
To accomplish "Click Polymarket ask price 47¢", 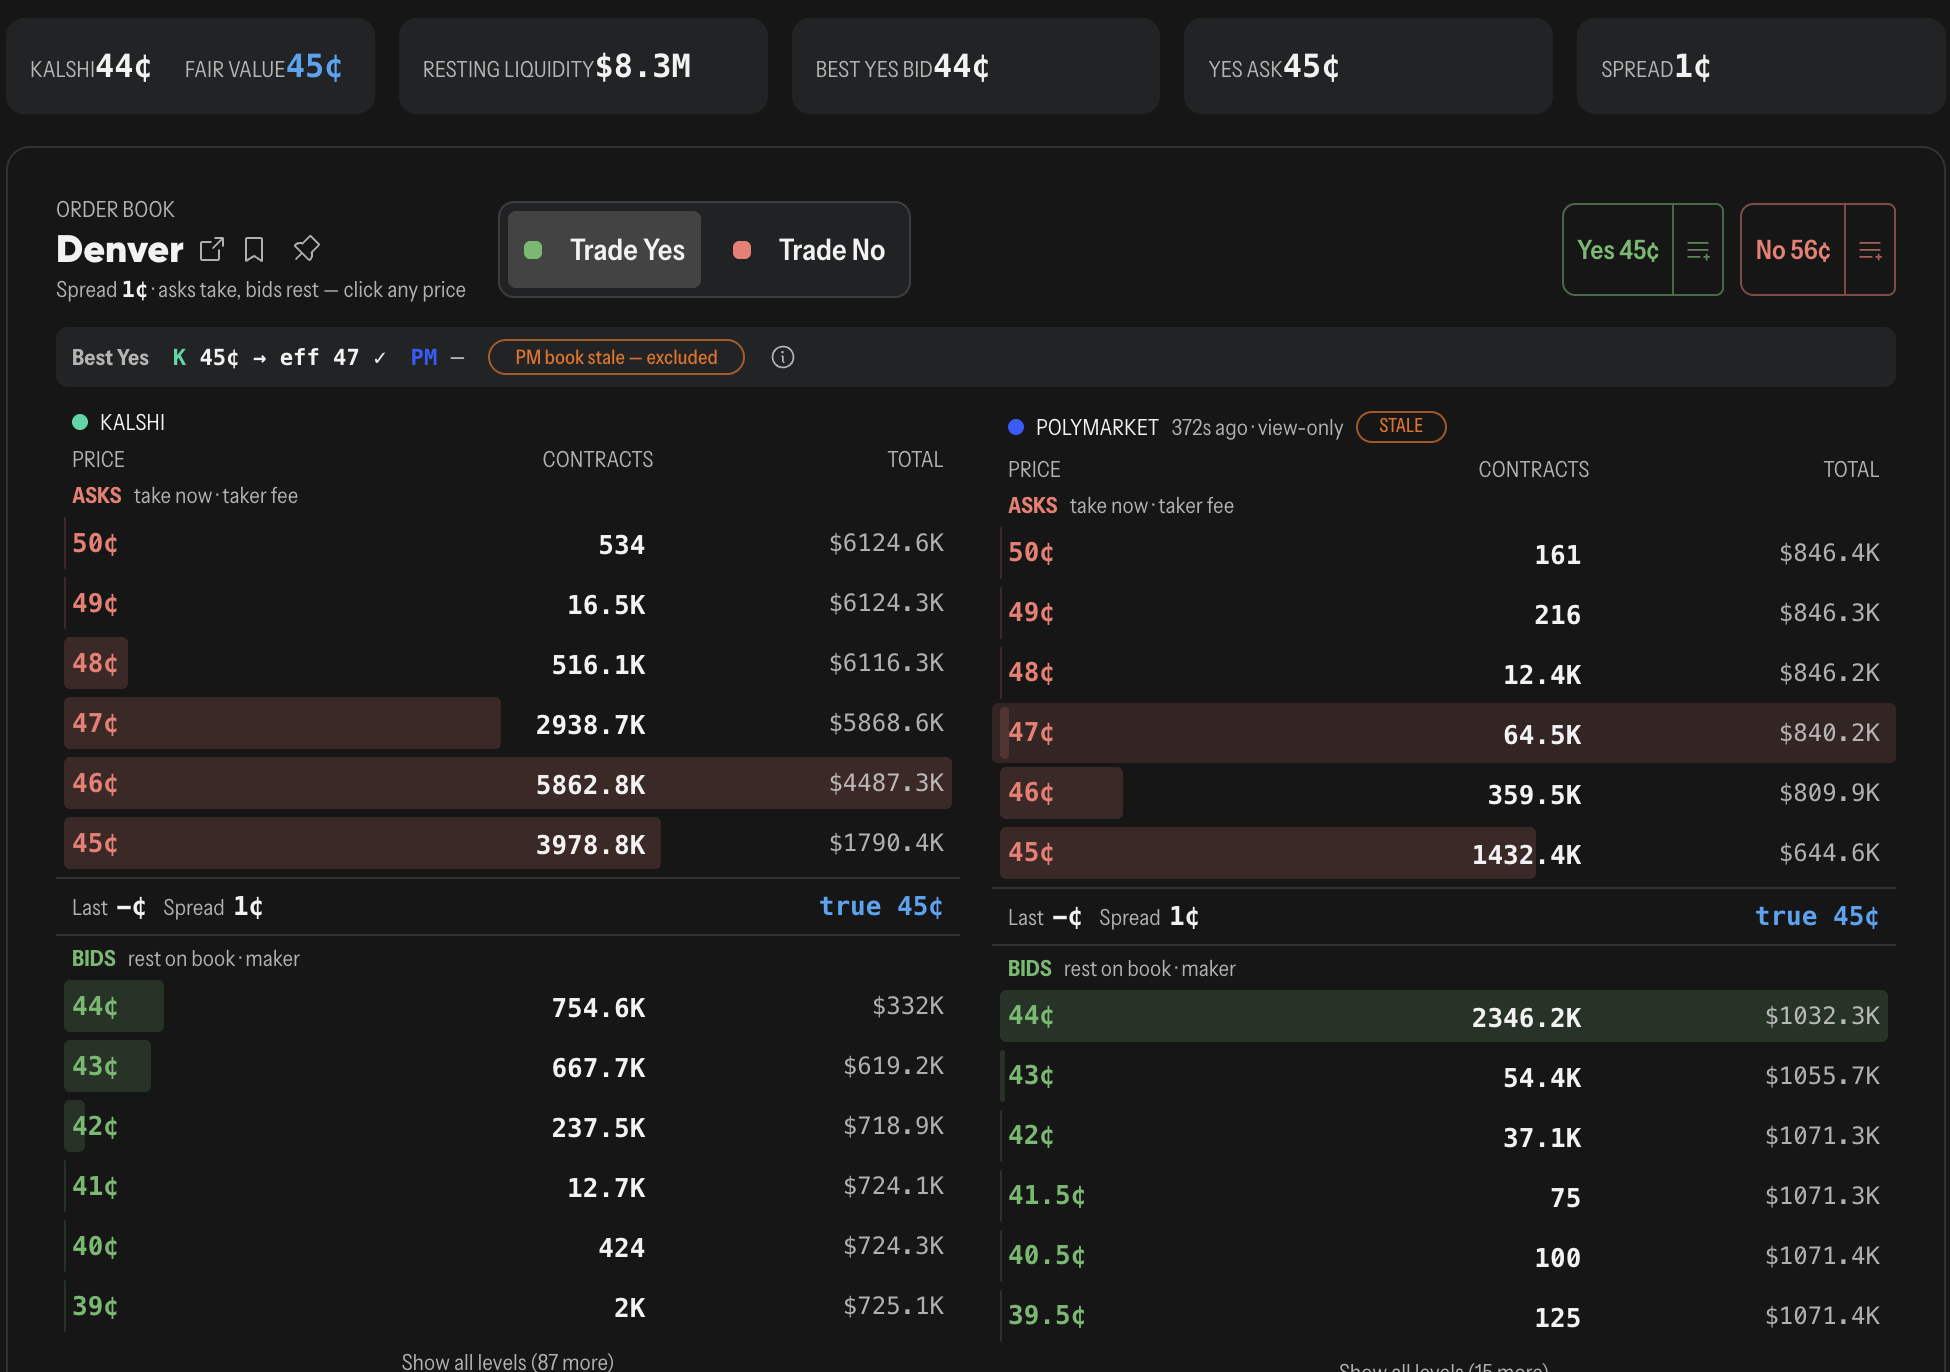I will tap(1031, 732).
